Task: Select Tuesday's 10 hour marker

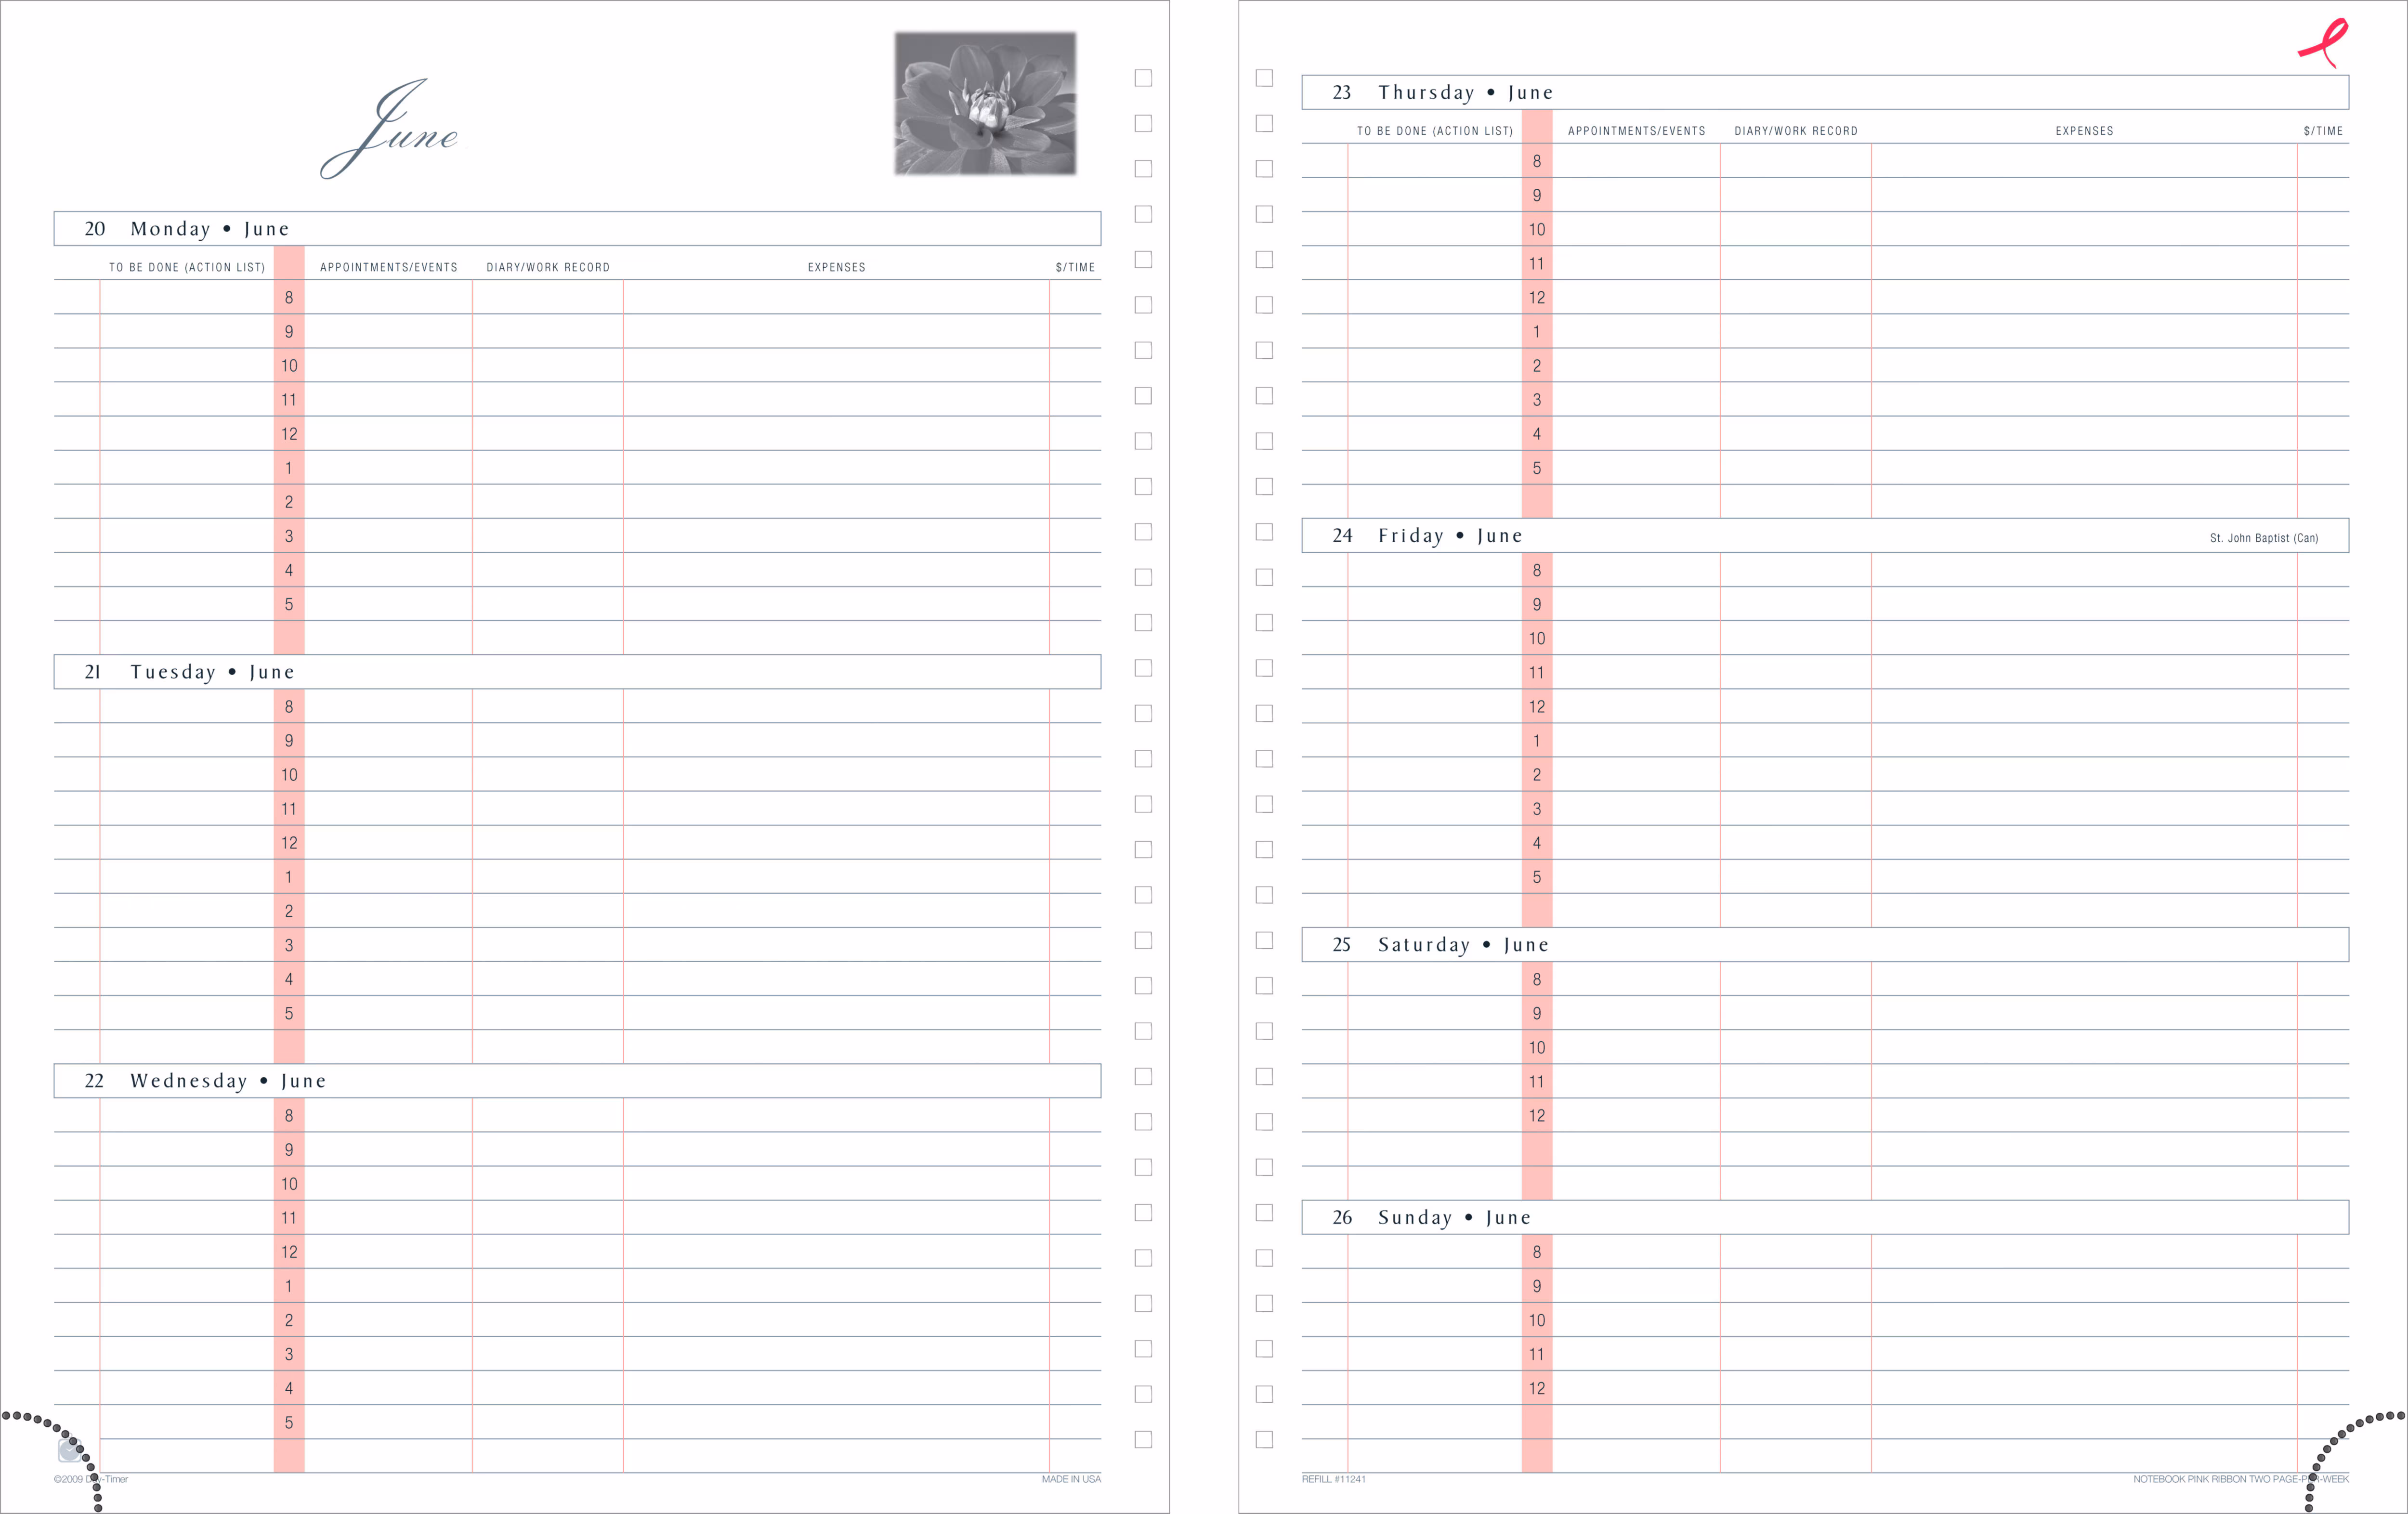Action: point(289,774)
